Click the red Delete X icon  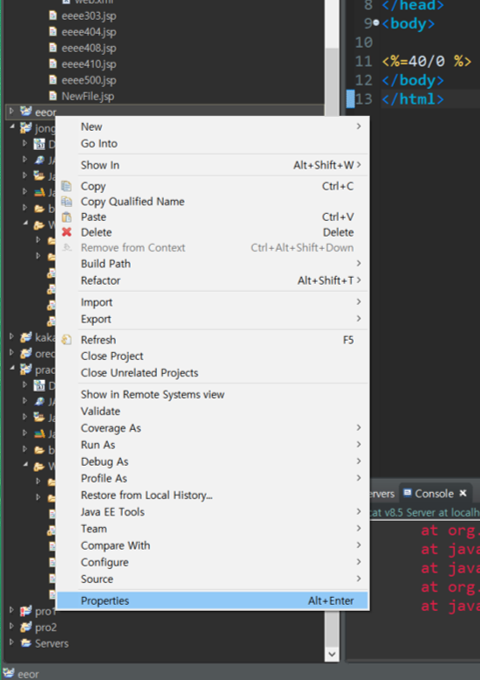tap(66, 232)
